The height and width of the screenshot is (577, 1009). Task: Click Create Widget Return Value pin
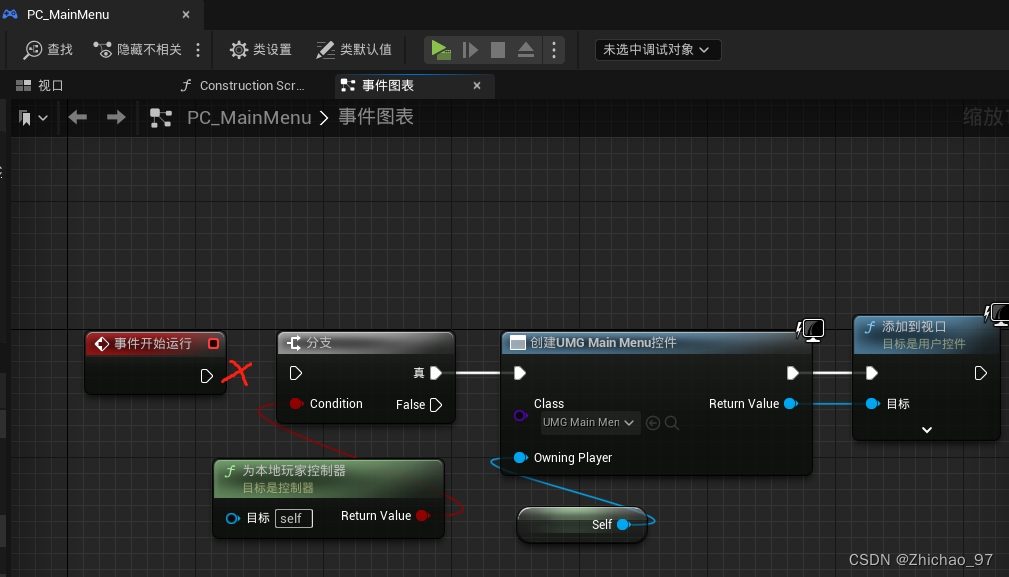pyautogui.click(x=791, y=403)
